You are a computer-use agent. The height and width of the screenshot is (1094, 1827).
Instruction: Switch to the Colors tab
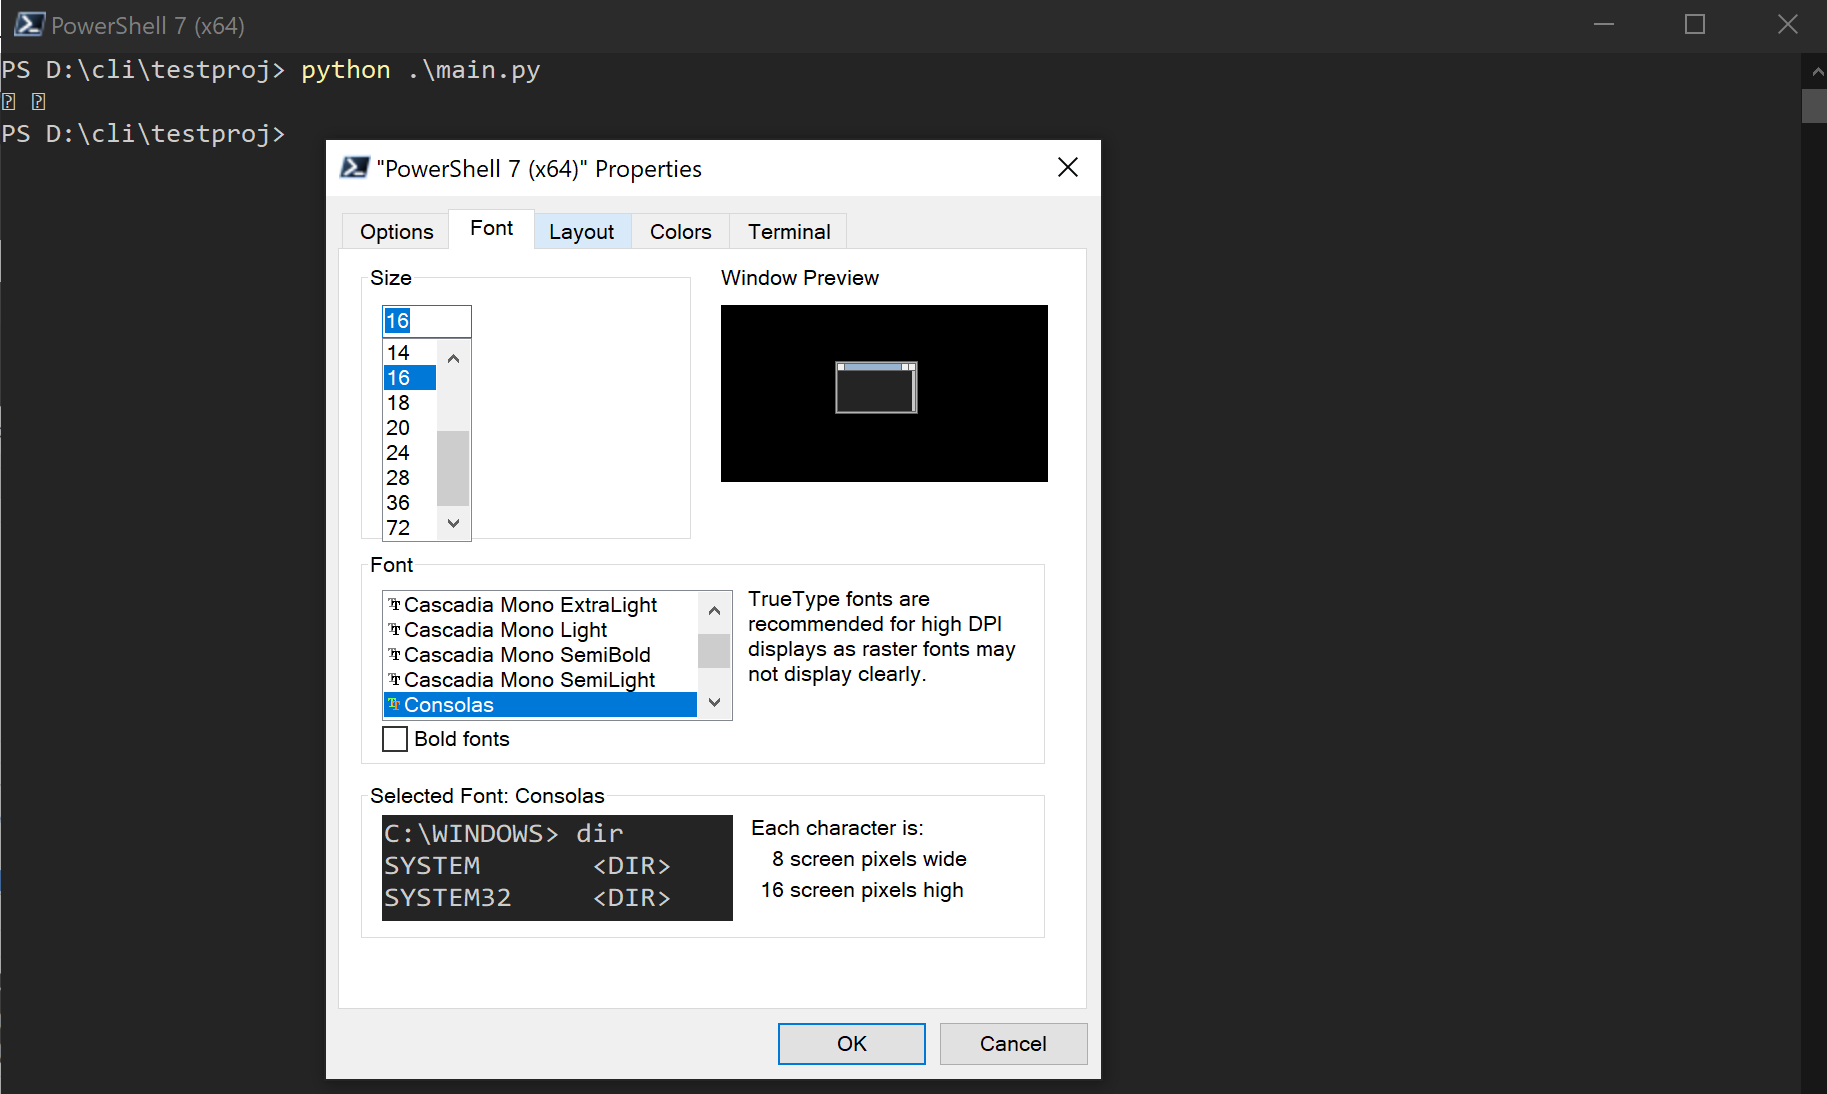click(x=680, y=231)
